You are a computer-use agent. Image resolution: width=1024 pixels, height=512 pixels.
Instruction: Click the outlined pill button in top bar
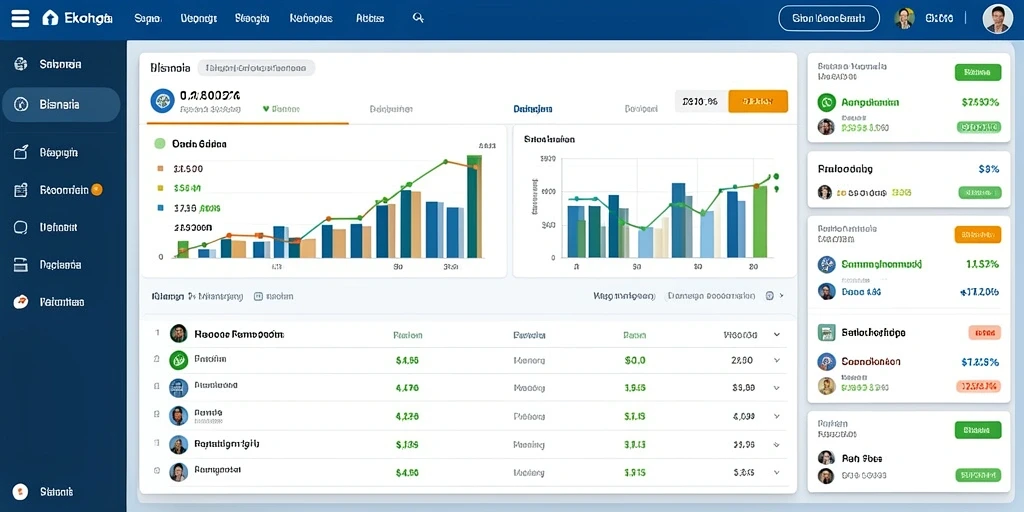[x=829, y=19]
